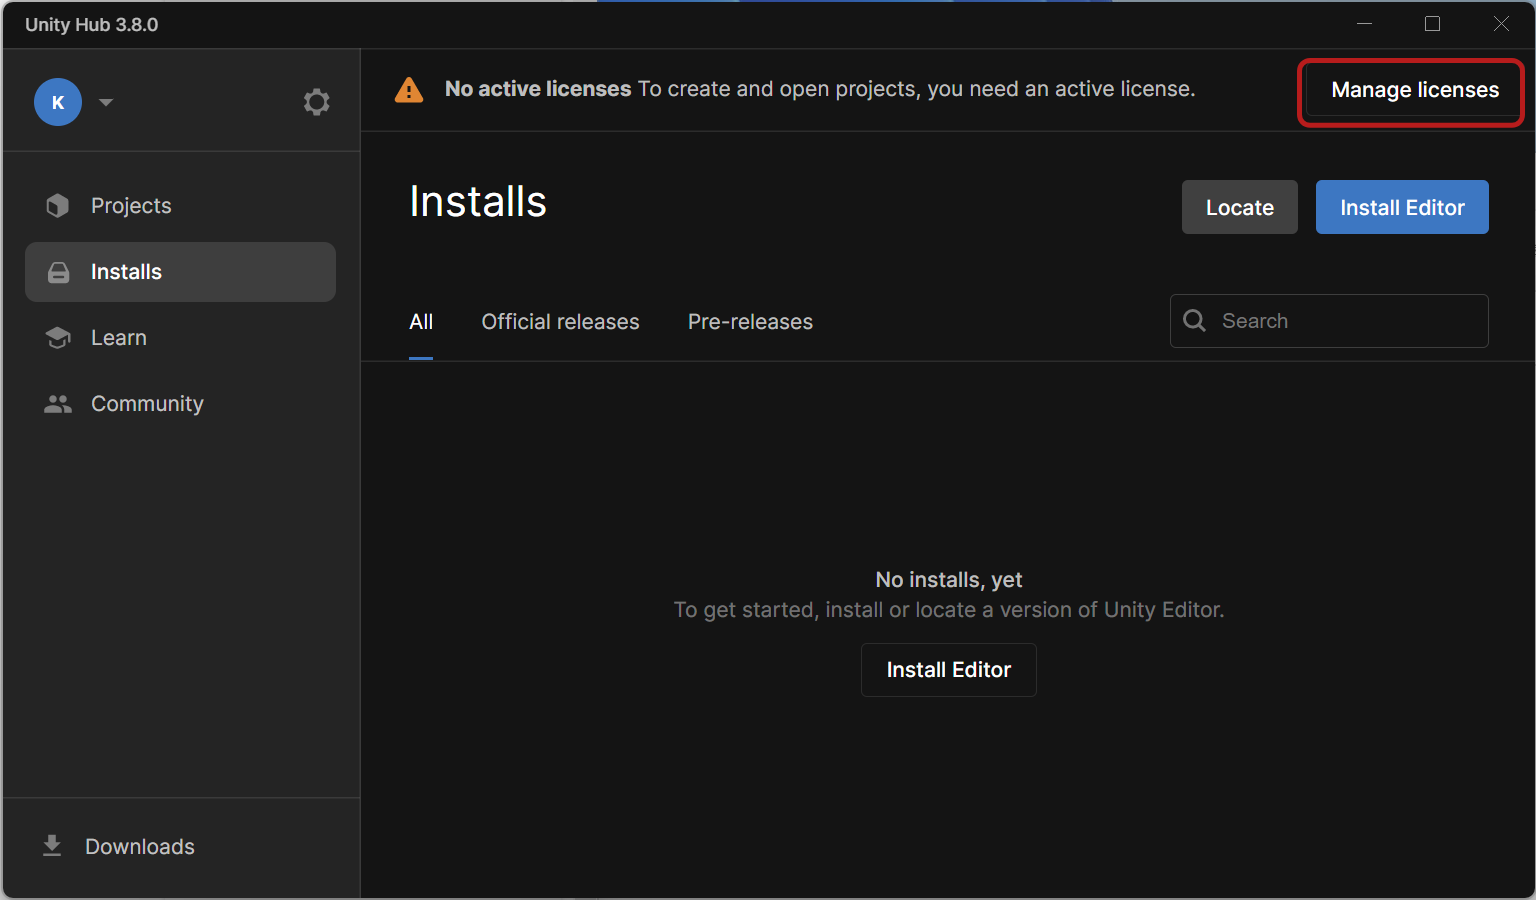
Task: Click the search magnifier icon
Action: [x=1194, y=321]
